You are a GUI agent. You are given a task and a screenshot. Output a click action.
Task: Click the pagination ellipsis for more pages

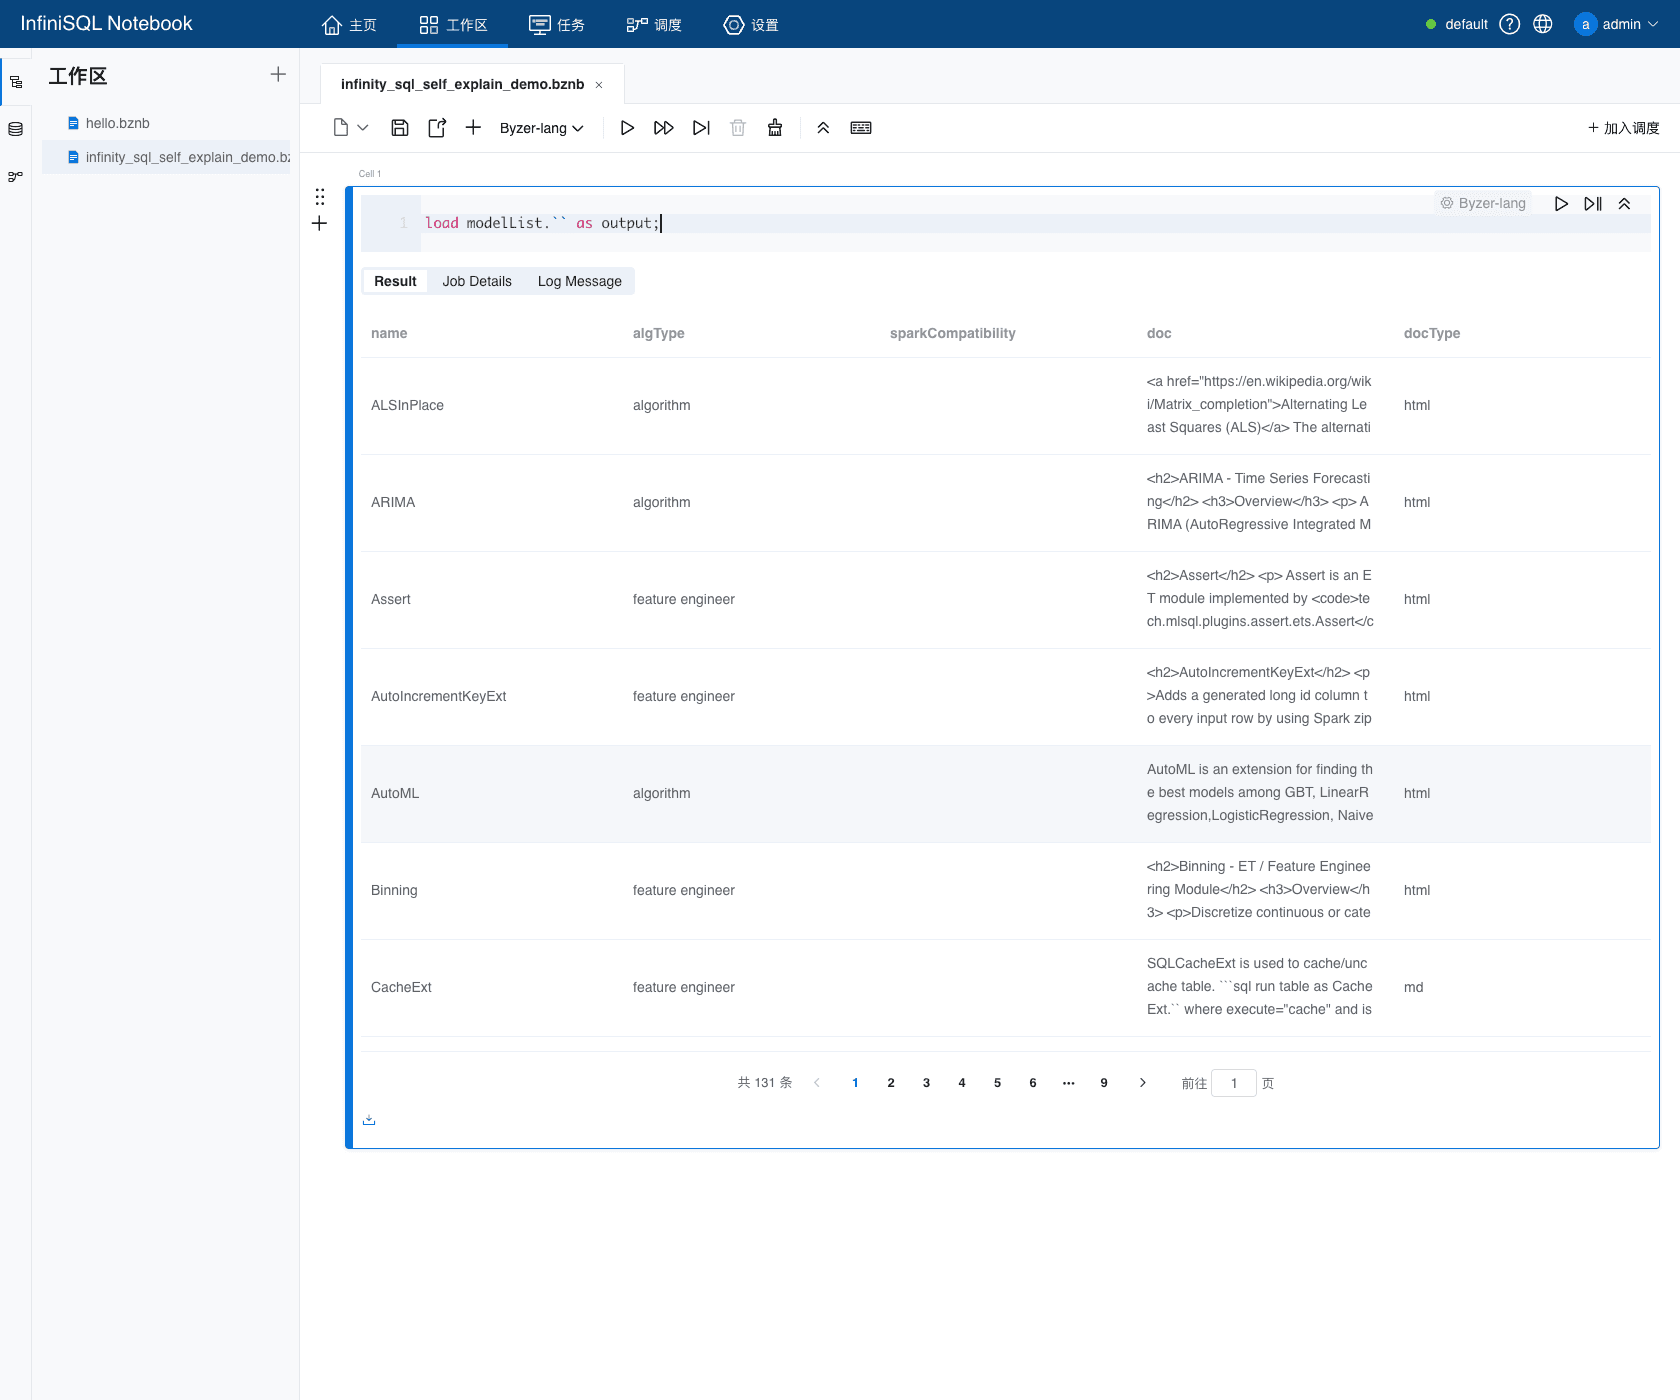(1069, 1083)
